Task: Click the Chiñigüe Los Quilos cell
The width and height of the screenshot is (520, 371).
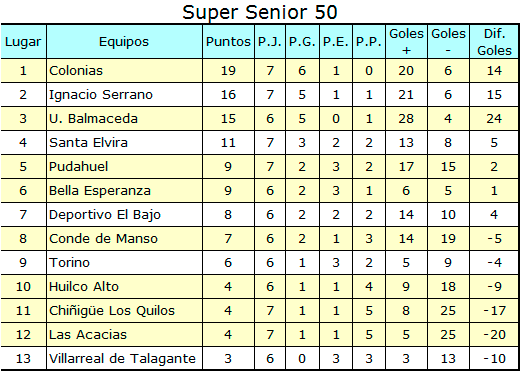Action: 124,311
